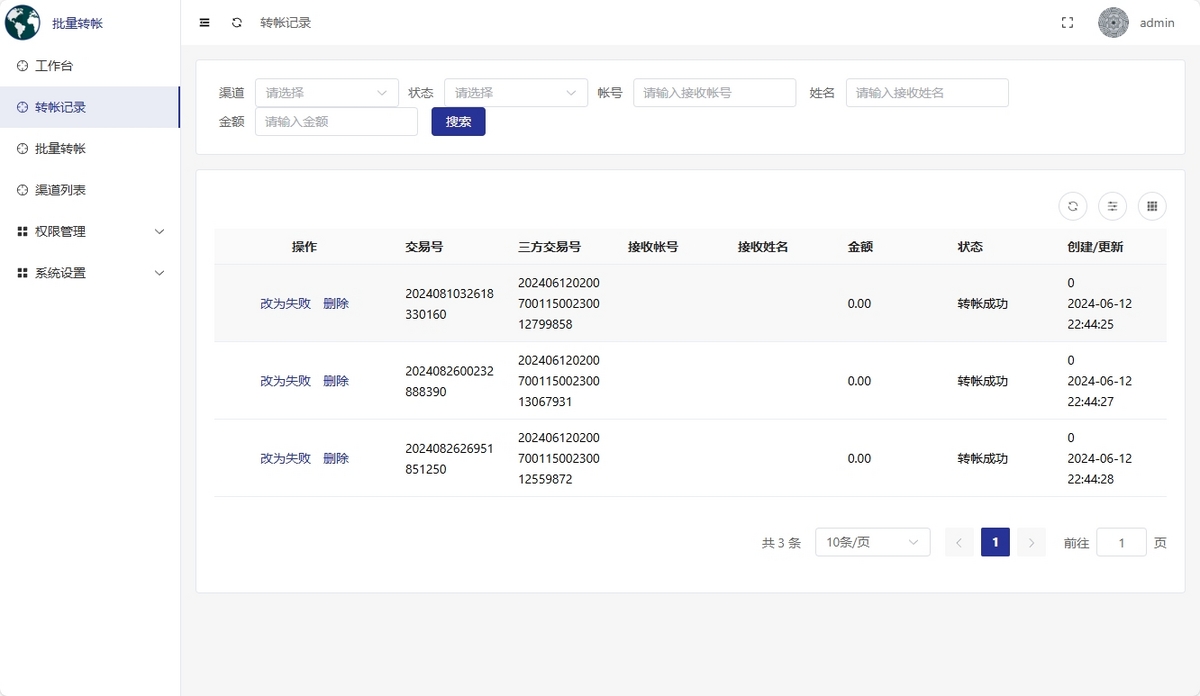Expand the 权限管理 submenu chevron

pos(159,231)
